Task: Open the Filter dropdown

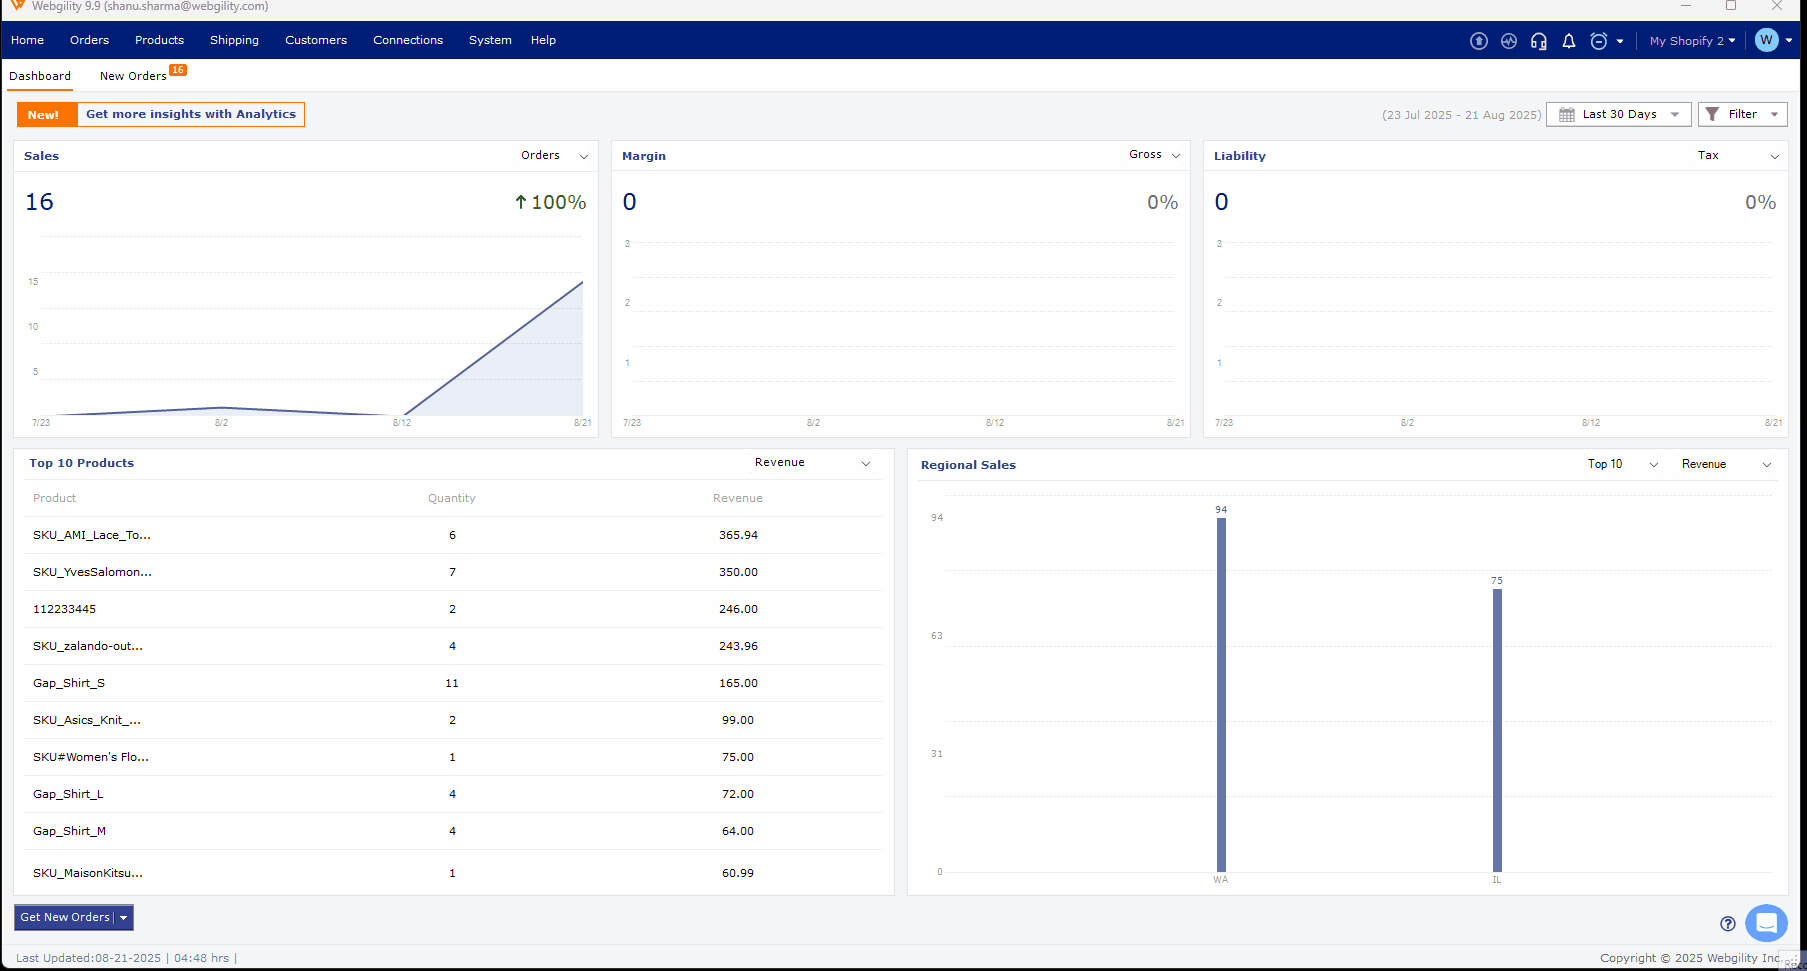Action: (1742, 114)
